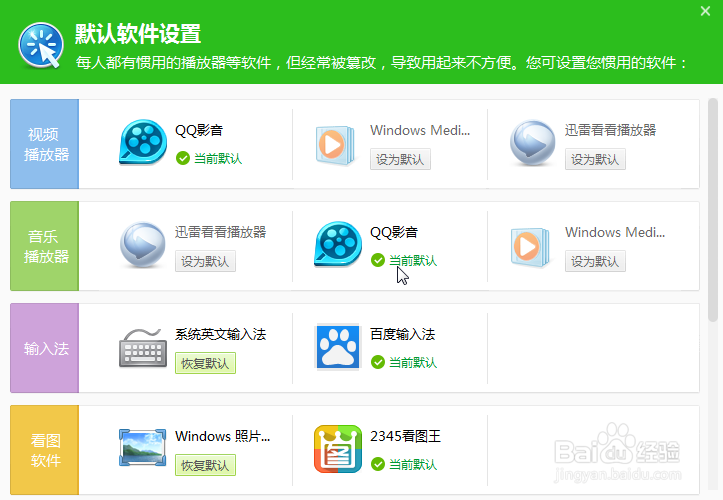Select the 视频播放器 category tab
Image resolution: width=723 pixels, height=500 pixels.
coord(45,144)
